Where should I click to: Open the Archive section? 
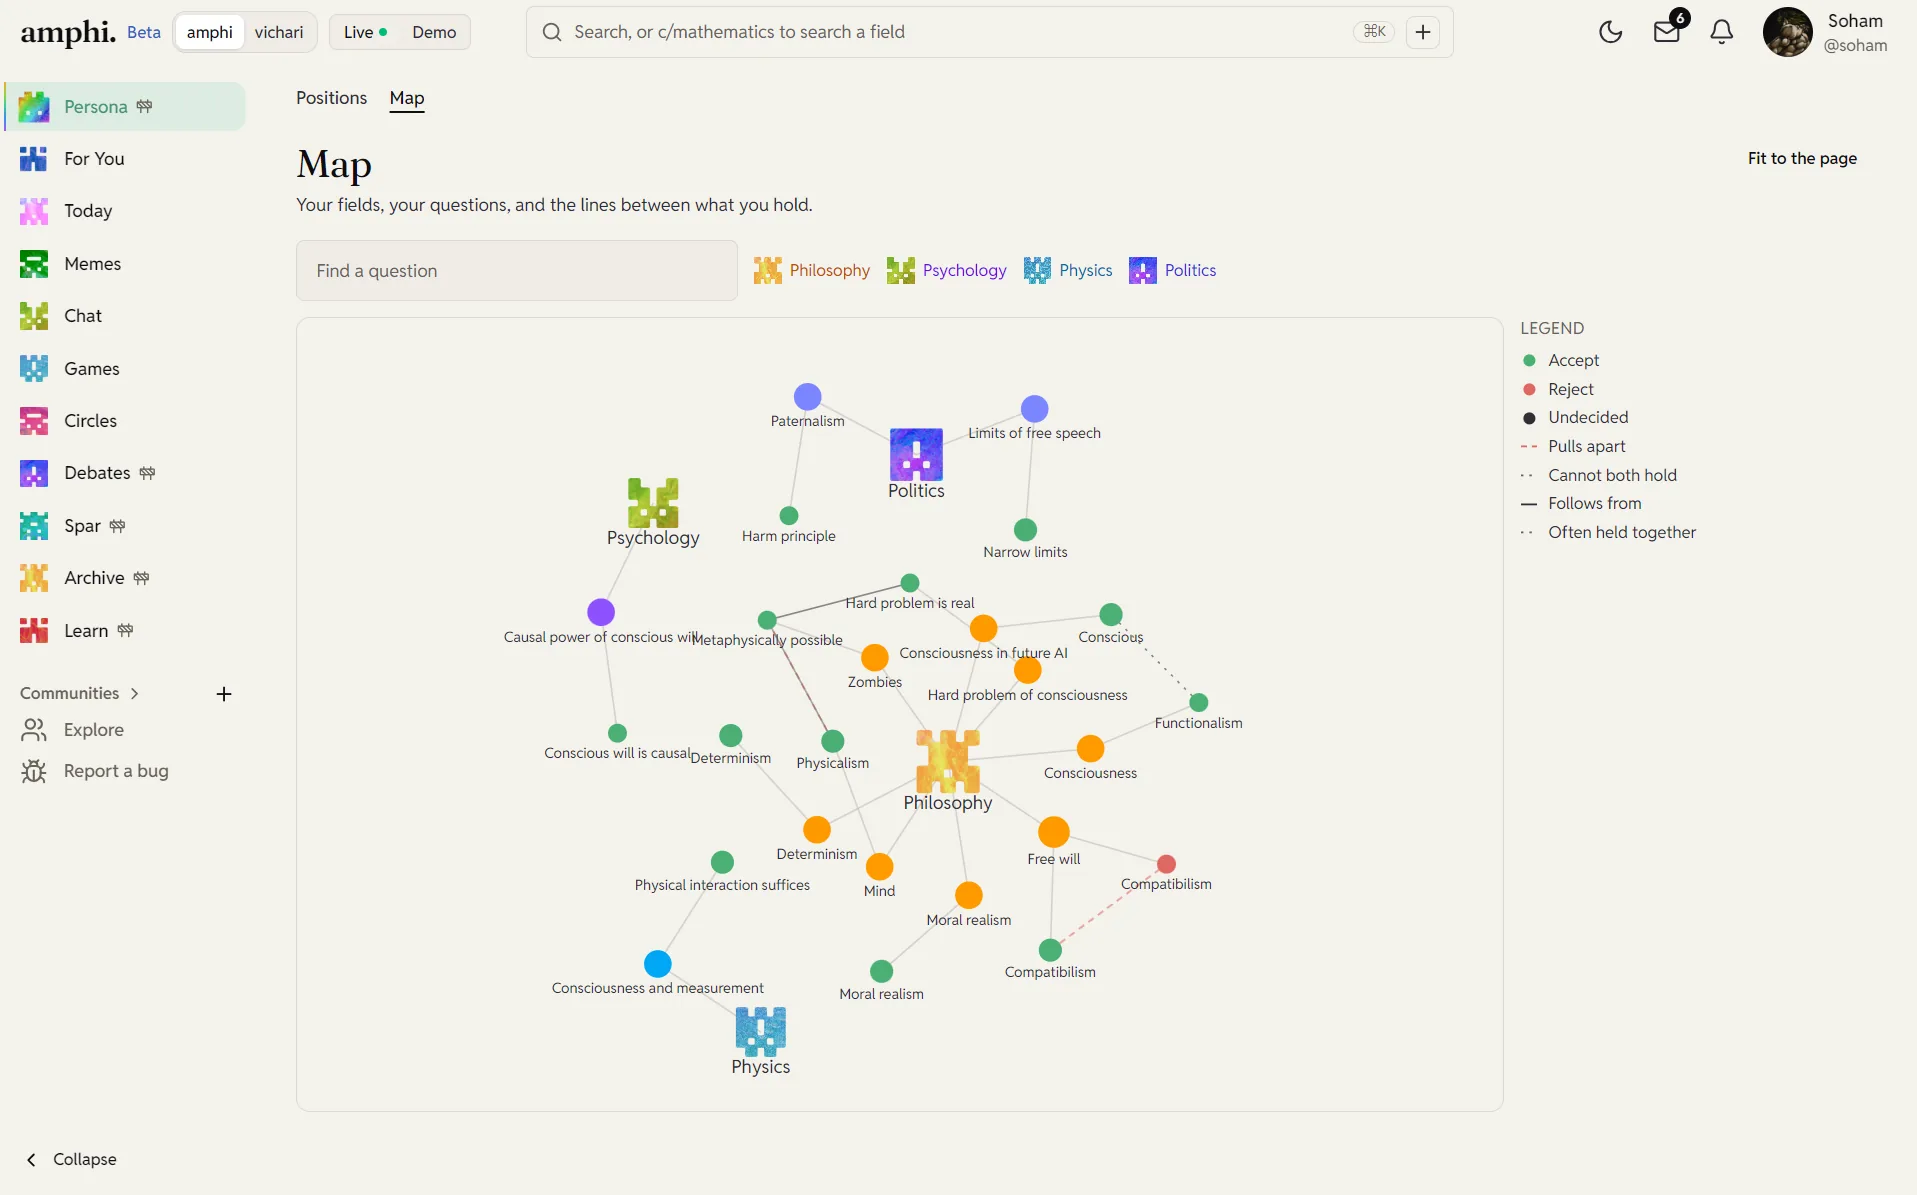coord(125,578)
